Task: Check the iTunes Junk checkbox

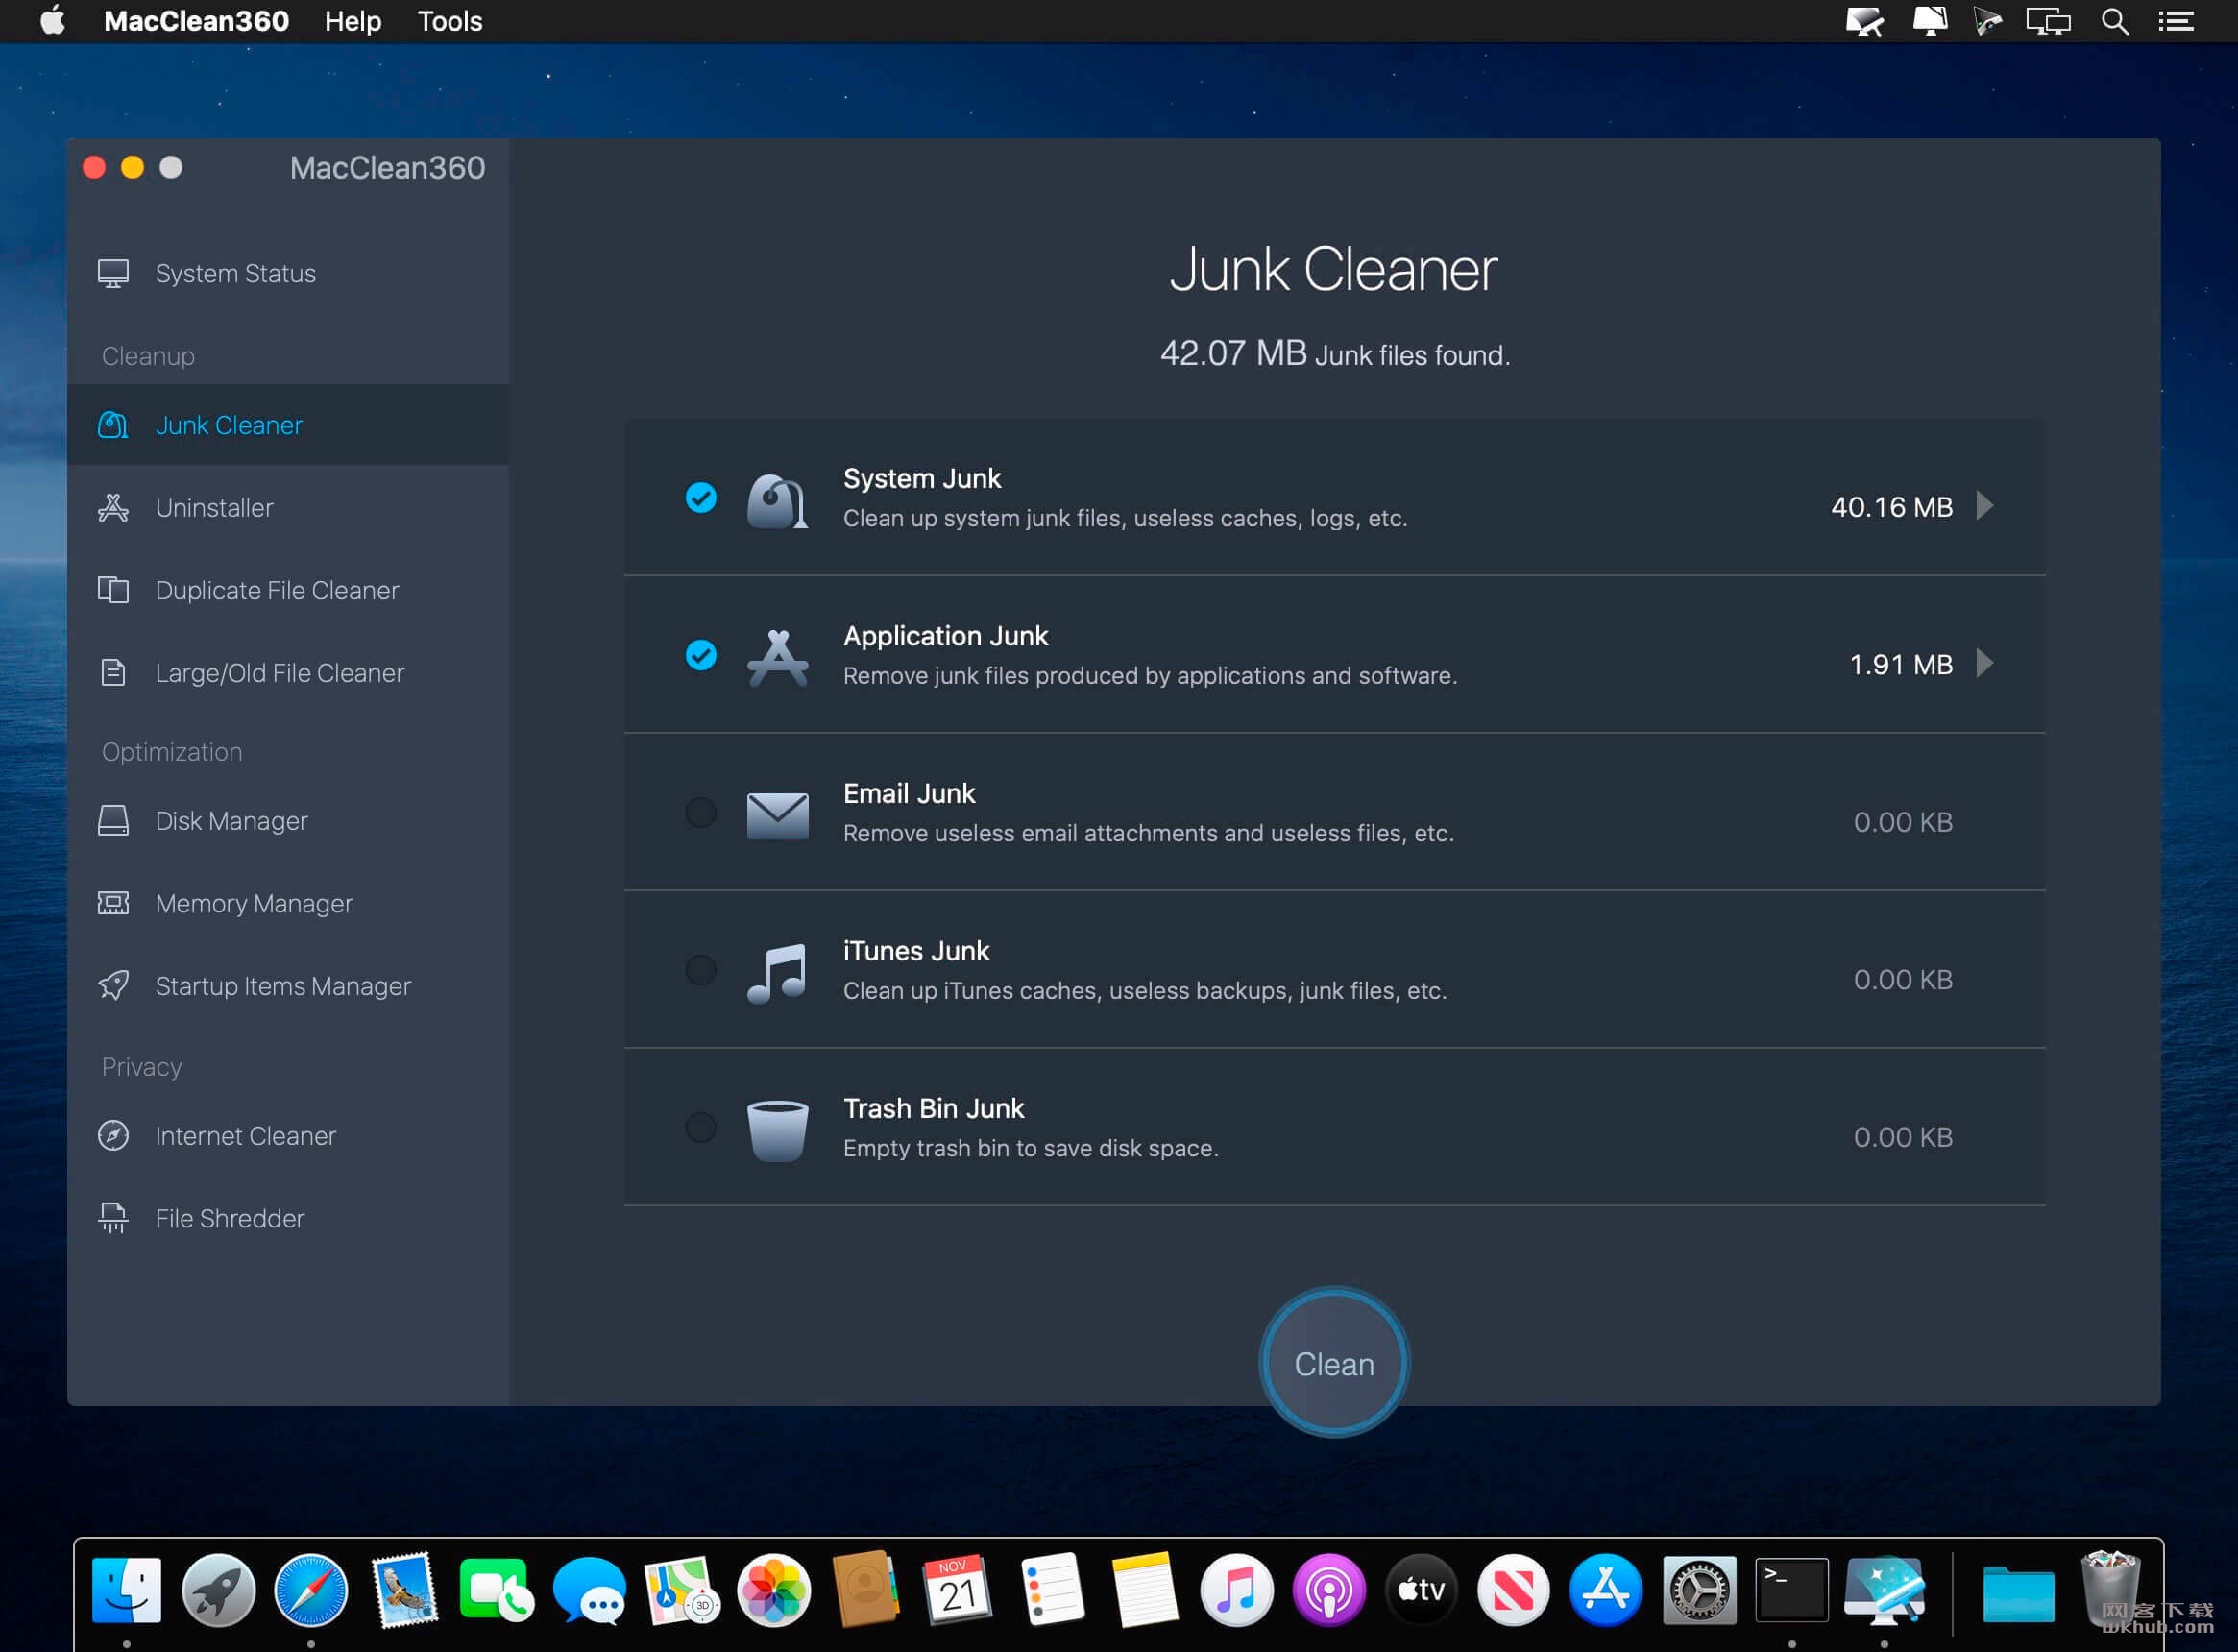Action: (x=701, y=969)
